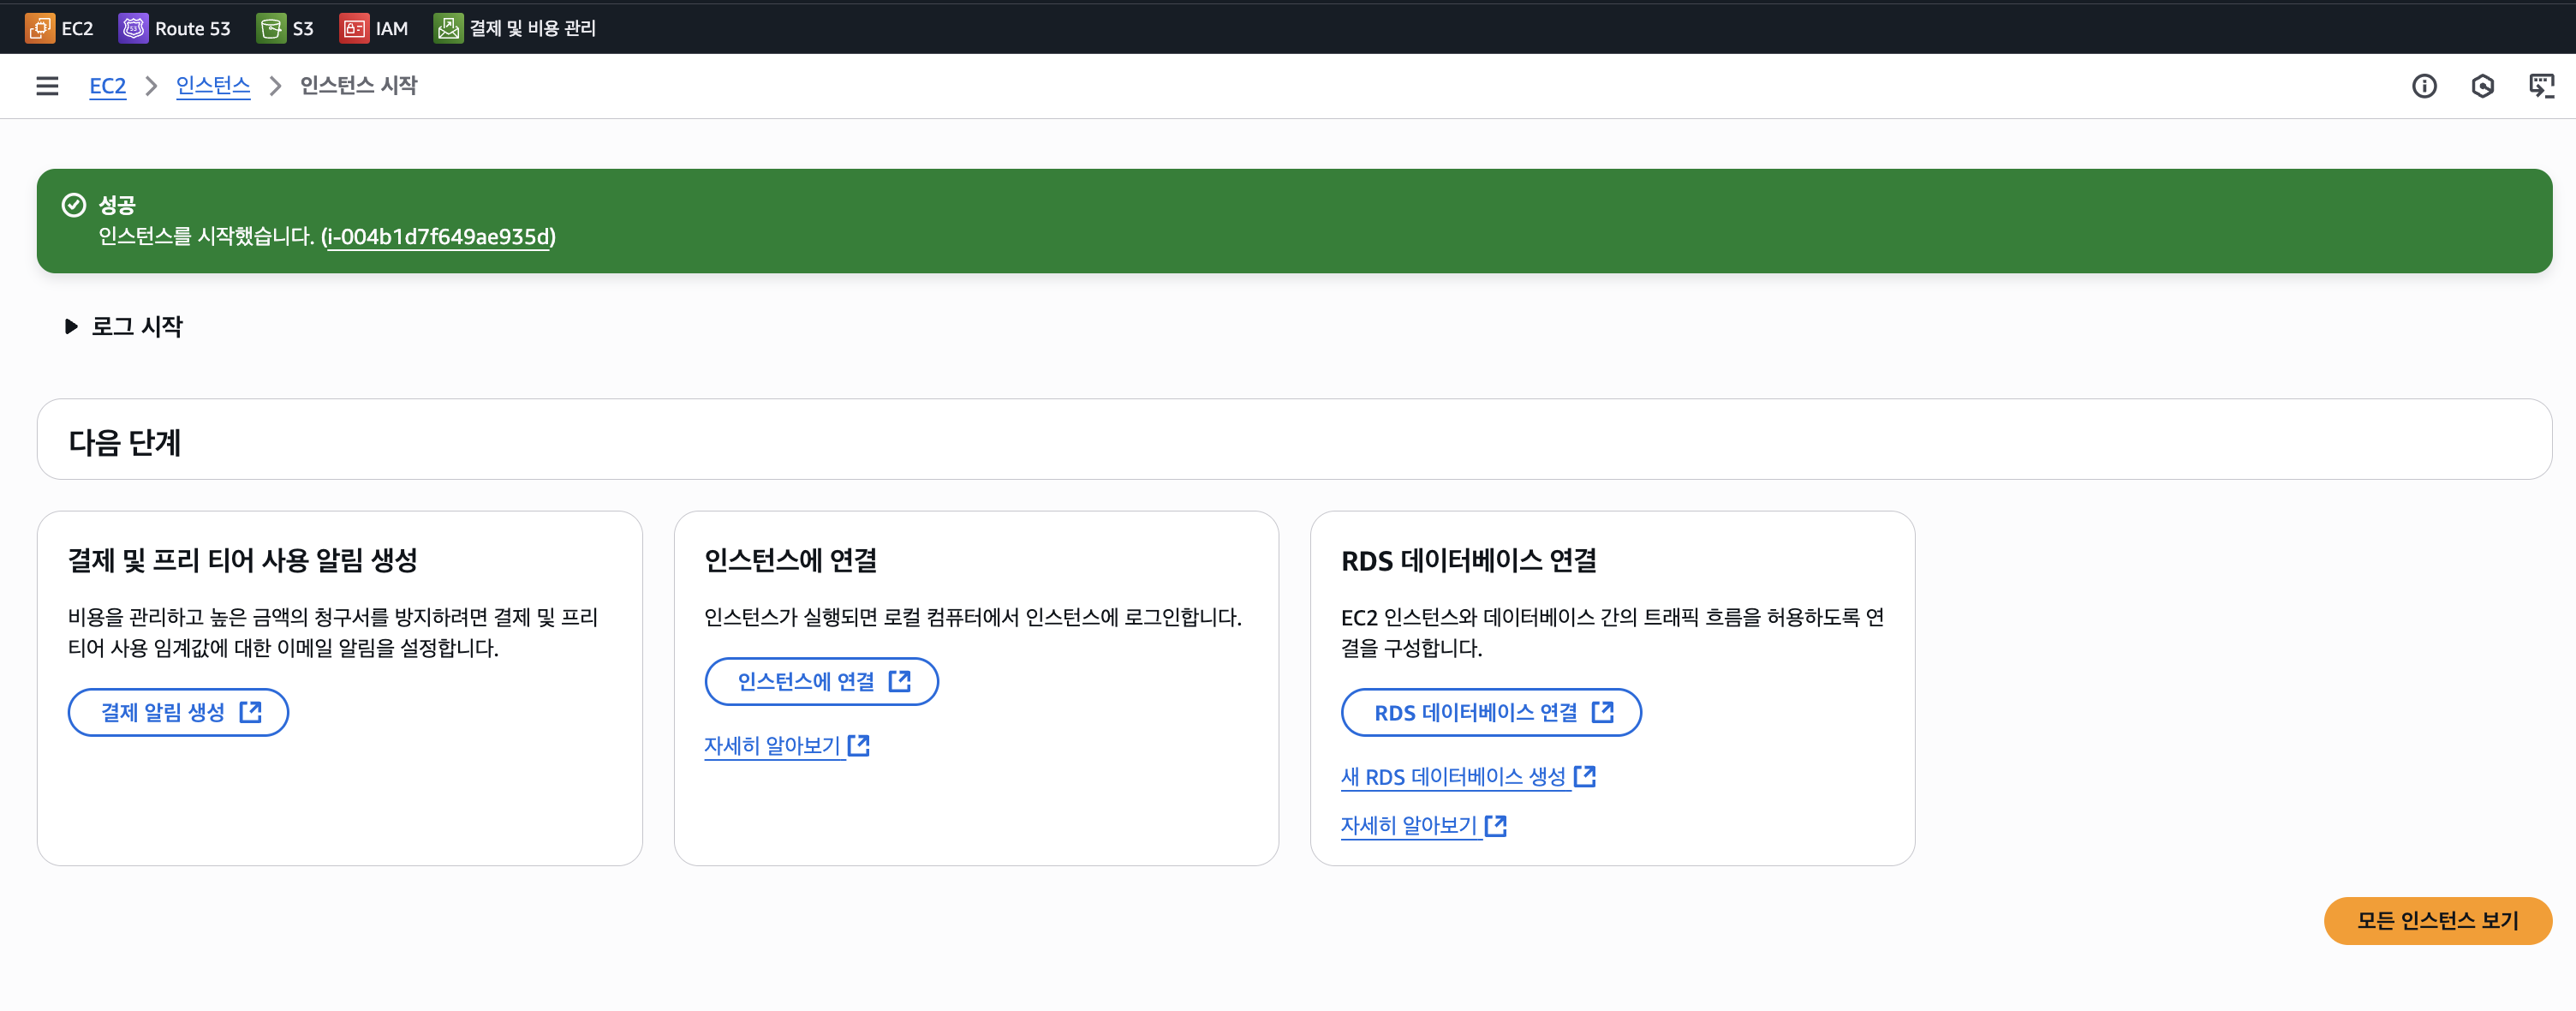This screenshot has height=1011, width=2576.
Task: Click the hexagon settings icon at top right
Action: tap(2482, 86)
